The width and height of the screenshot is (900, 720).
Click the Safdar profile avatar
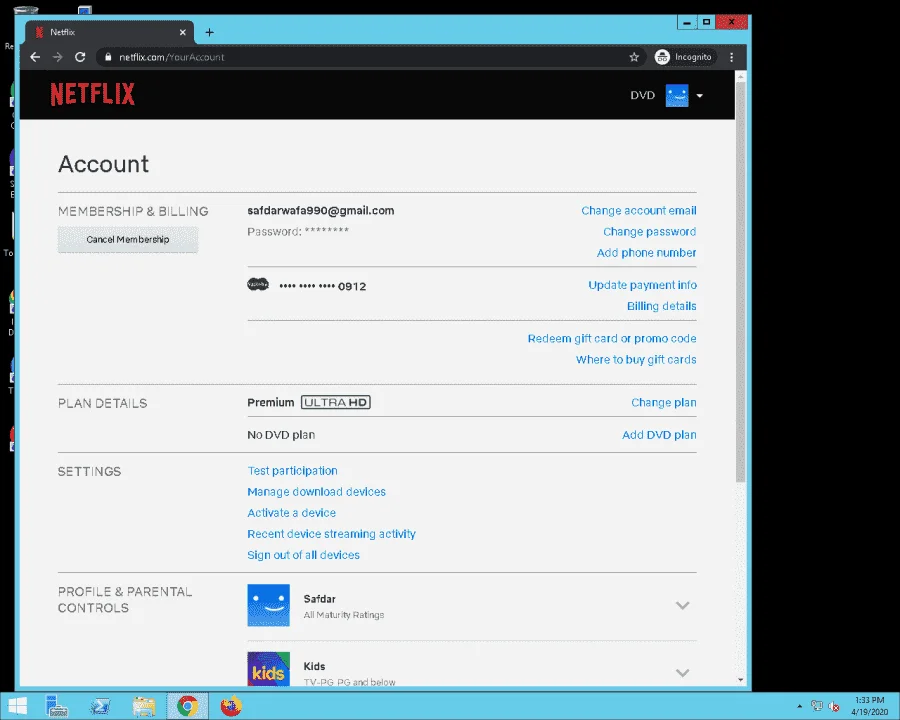[269, 605]
